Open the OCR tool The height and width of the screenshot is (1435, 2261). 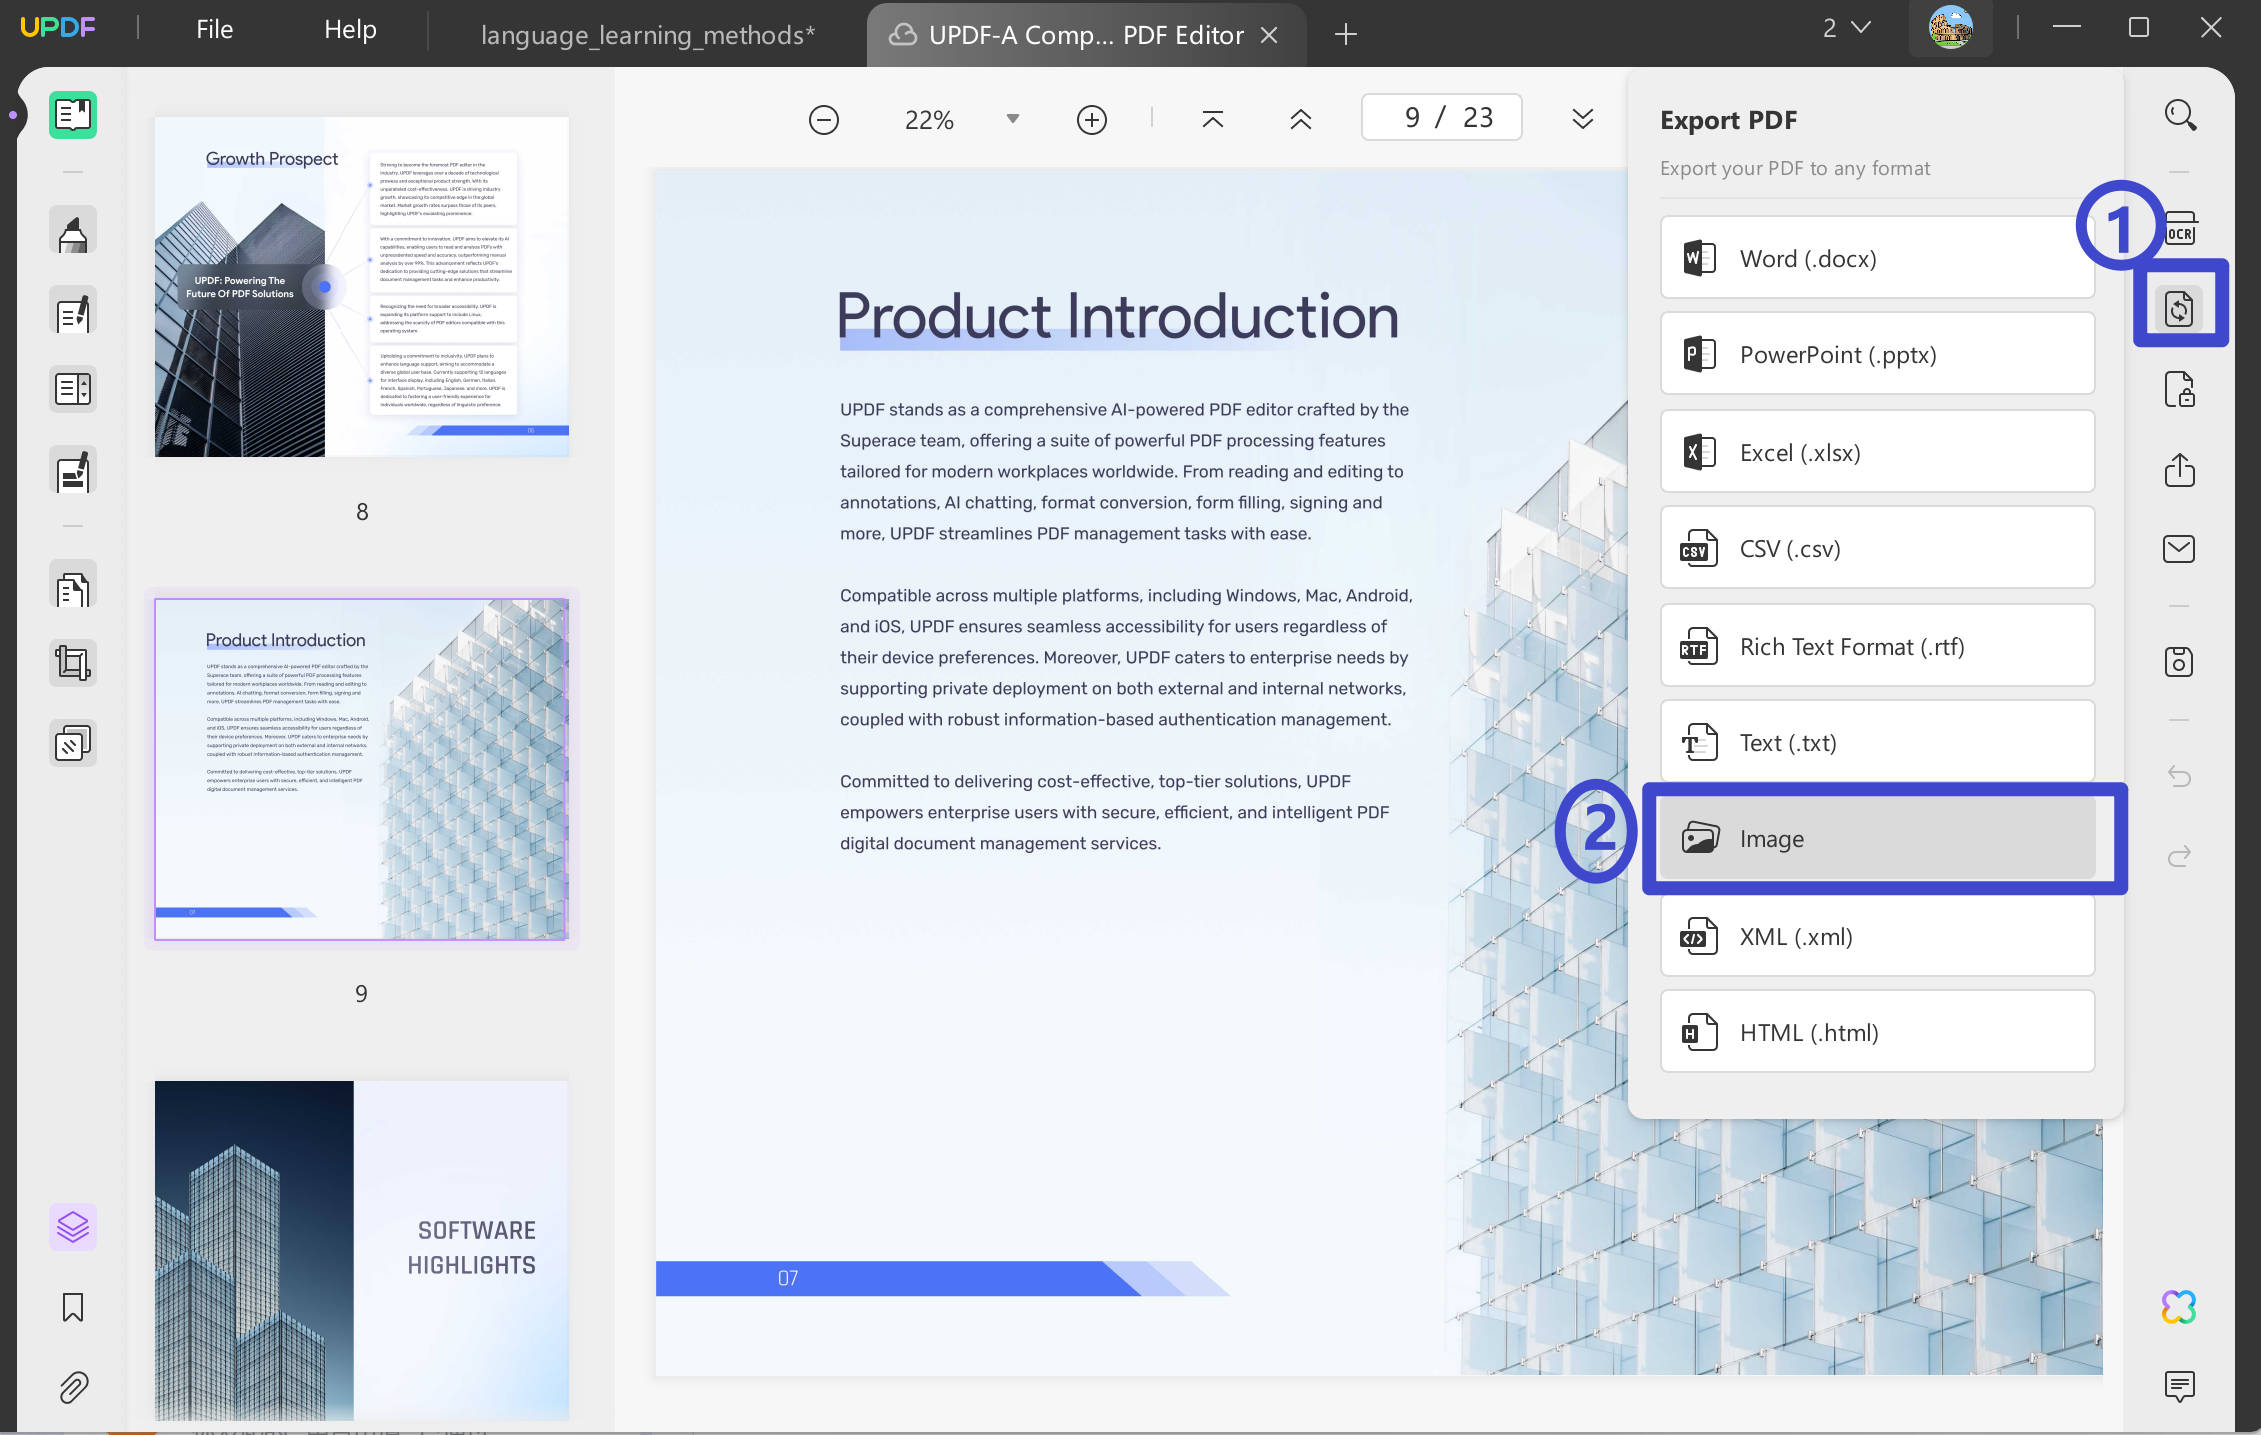2180,228
